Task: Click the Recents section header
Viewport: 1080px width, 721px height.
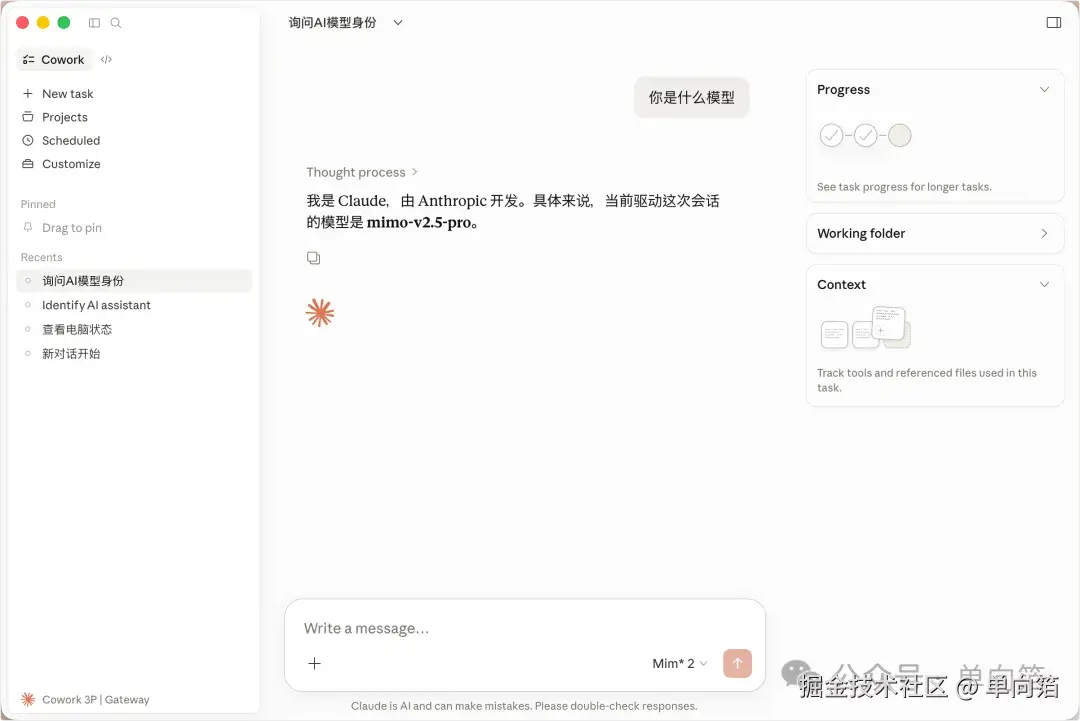Action: [41, 257]
